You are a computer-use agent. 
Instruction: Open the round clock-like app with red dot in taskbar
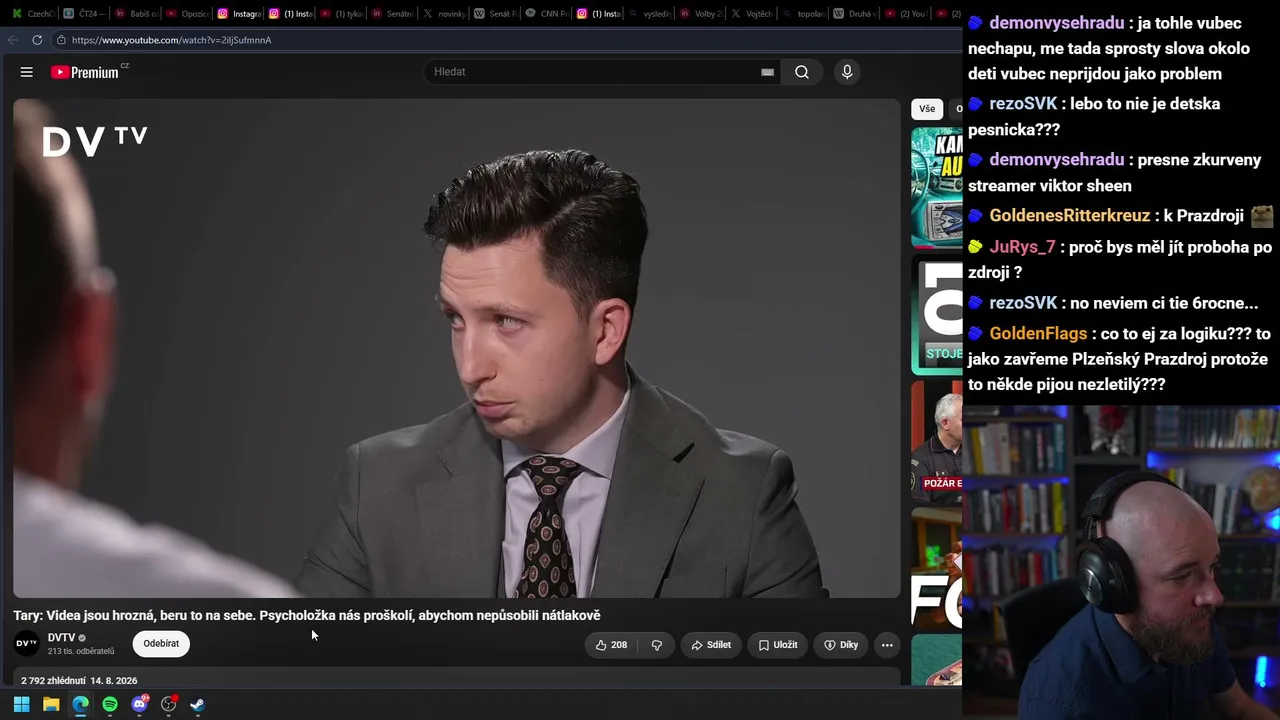pyautogui.click(x=169, y=704)
